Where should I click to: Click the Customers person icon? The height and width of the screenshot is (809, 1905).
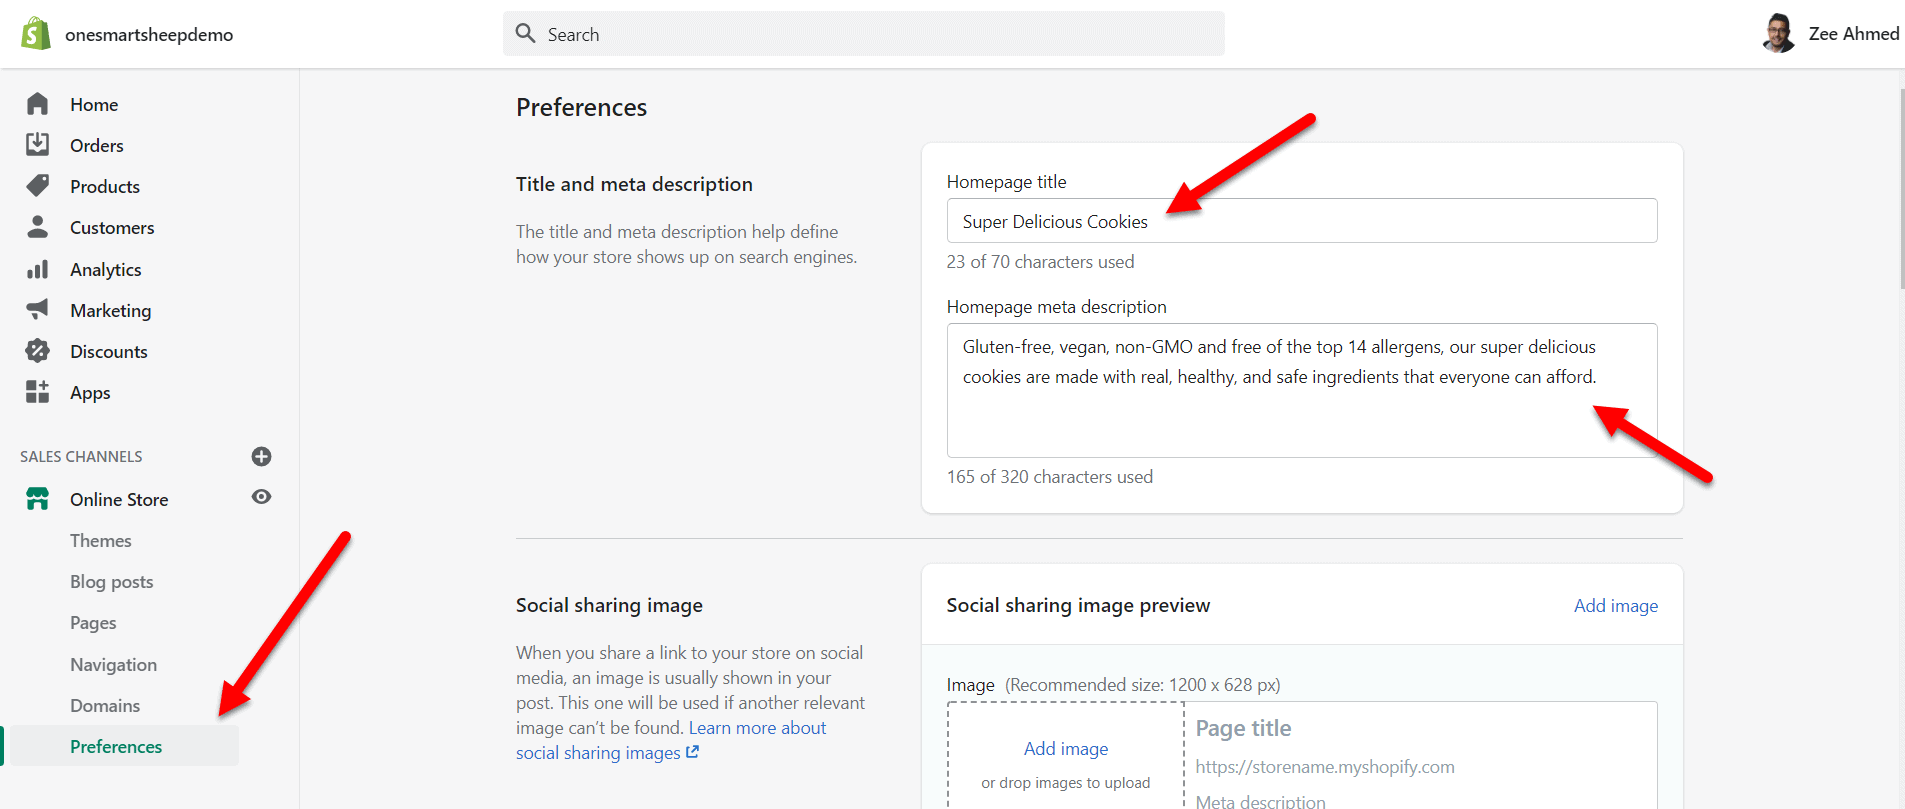pos(38,227)
